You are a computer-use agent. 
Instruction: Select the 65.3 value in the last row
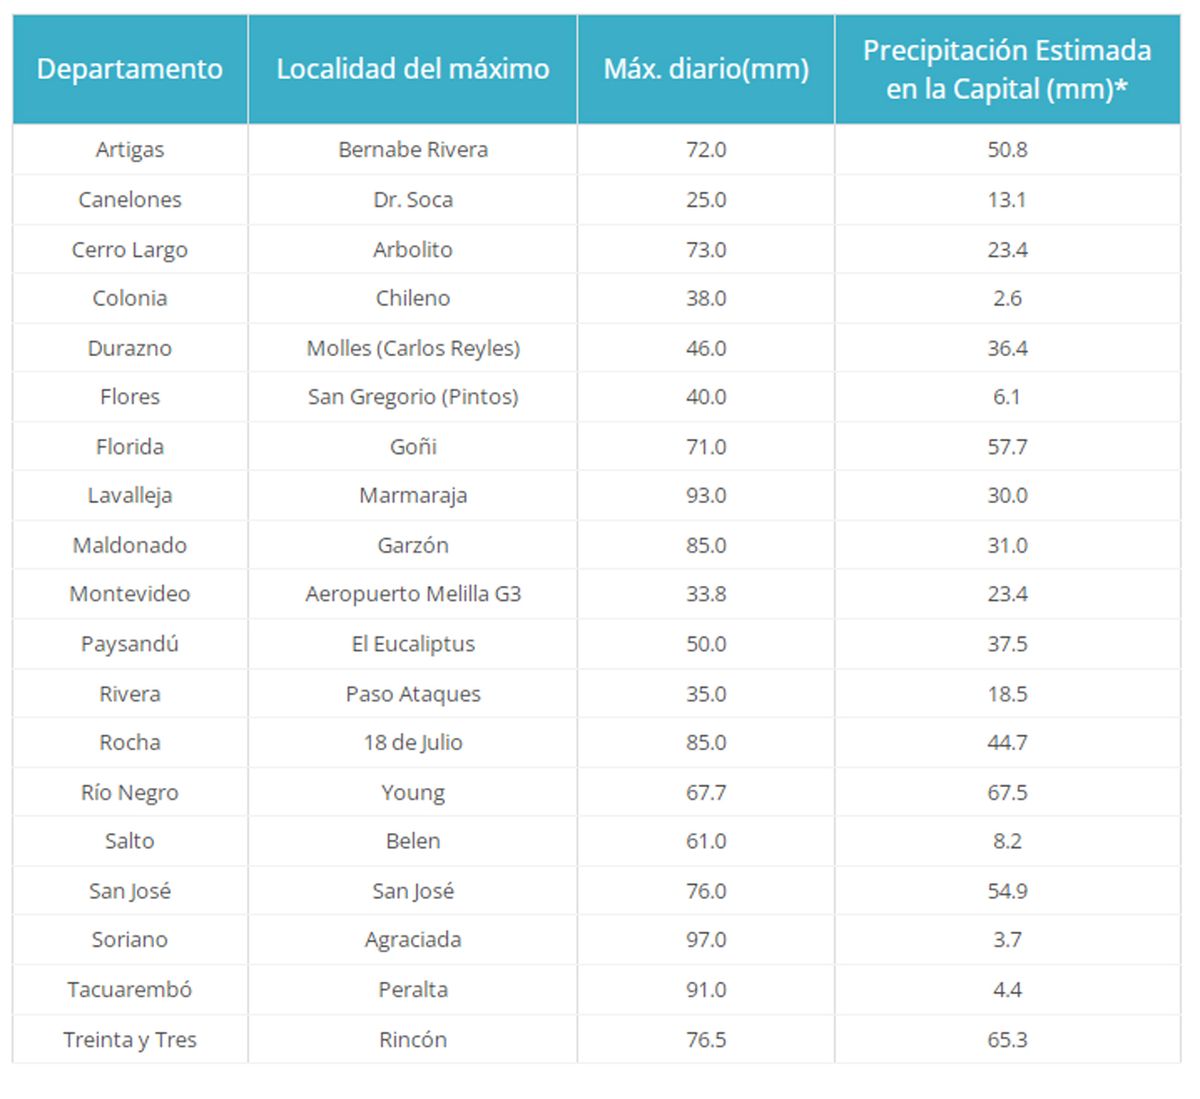[1007, 1040]
